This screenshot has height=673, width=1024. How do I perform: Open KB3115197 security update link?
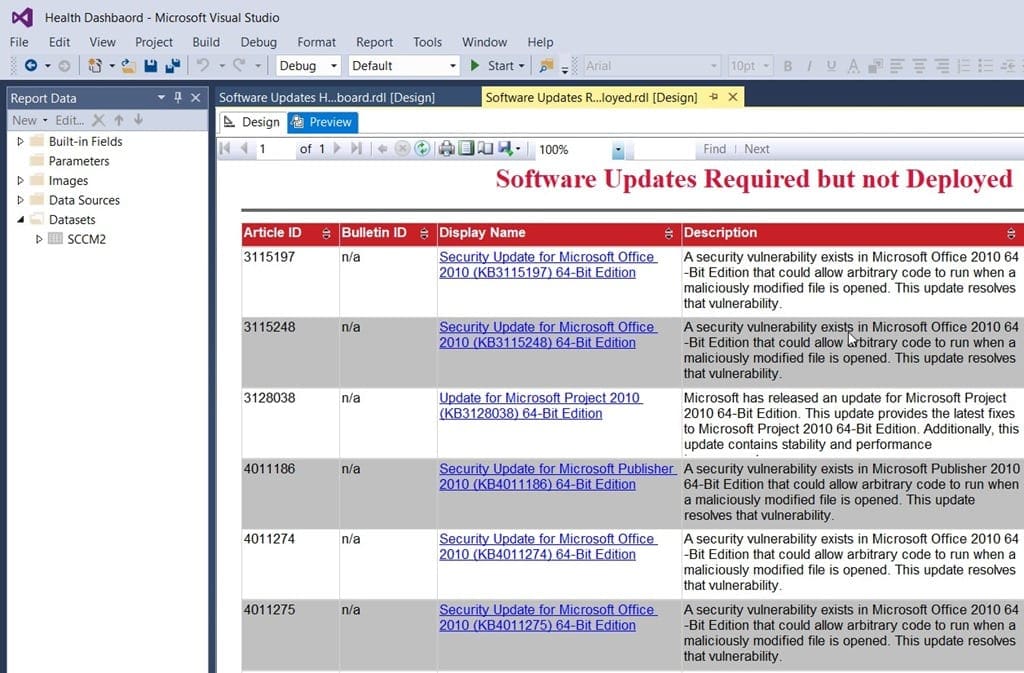pos(548,264)
